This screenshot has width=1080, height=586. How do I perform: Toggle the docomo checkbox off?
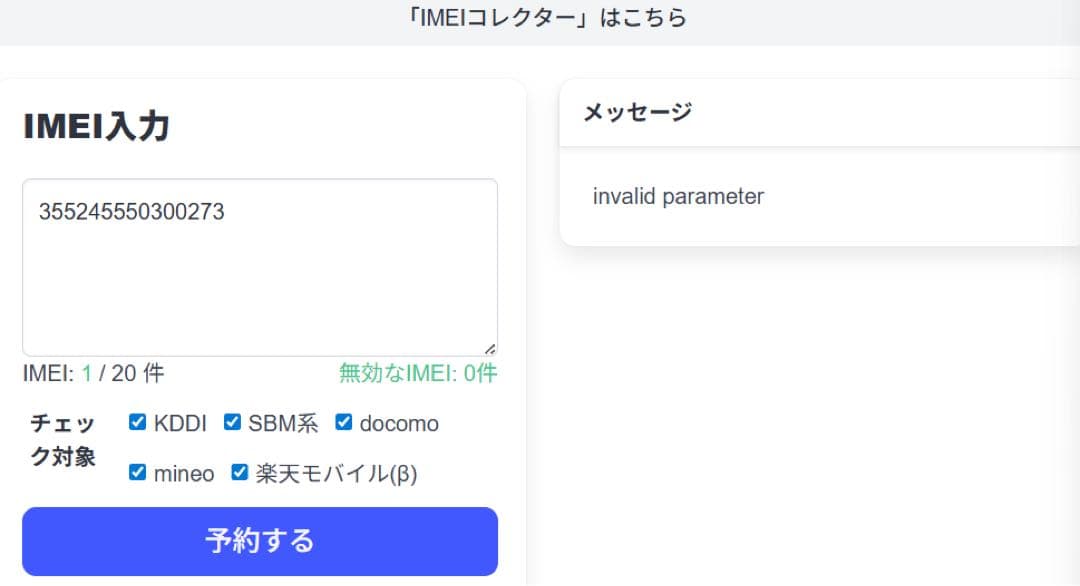pyautogui.click(x=343, y=422)
